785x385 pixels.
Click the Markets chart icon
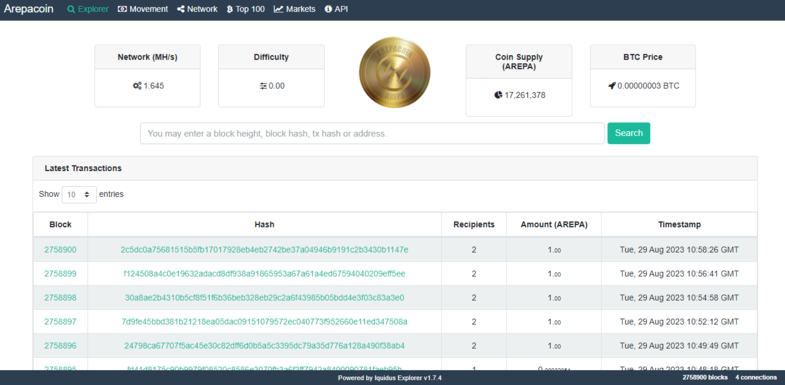click(x=278, y=9)
